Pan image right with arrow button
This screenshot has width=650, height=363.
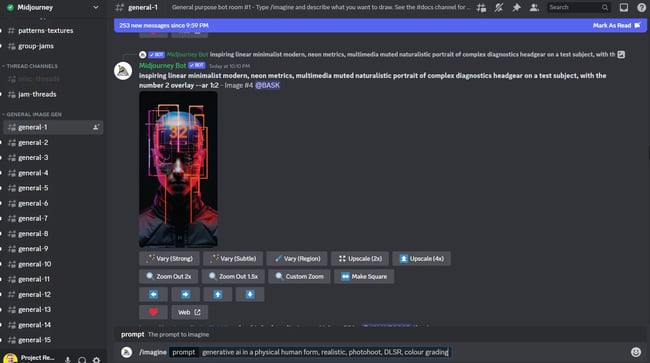click(x=185, y=294)
